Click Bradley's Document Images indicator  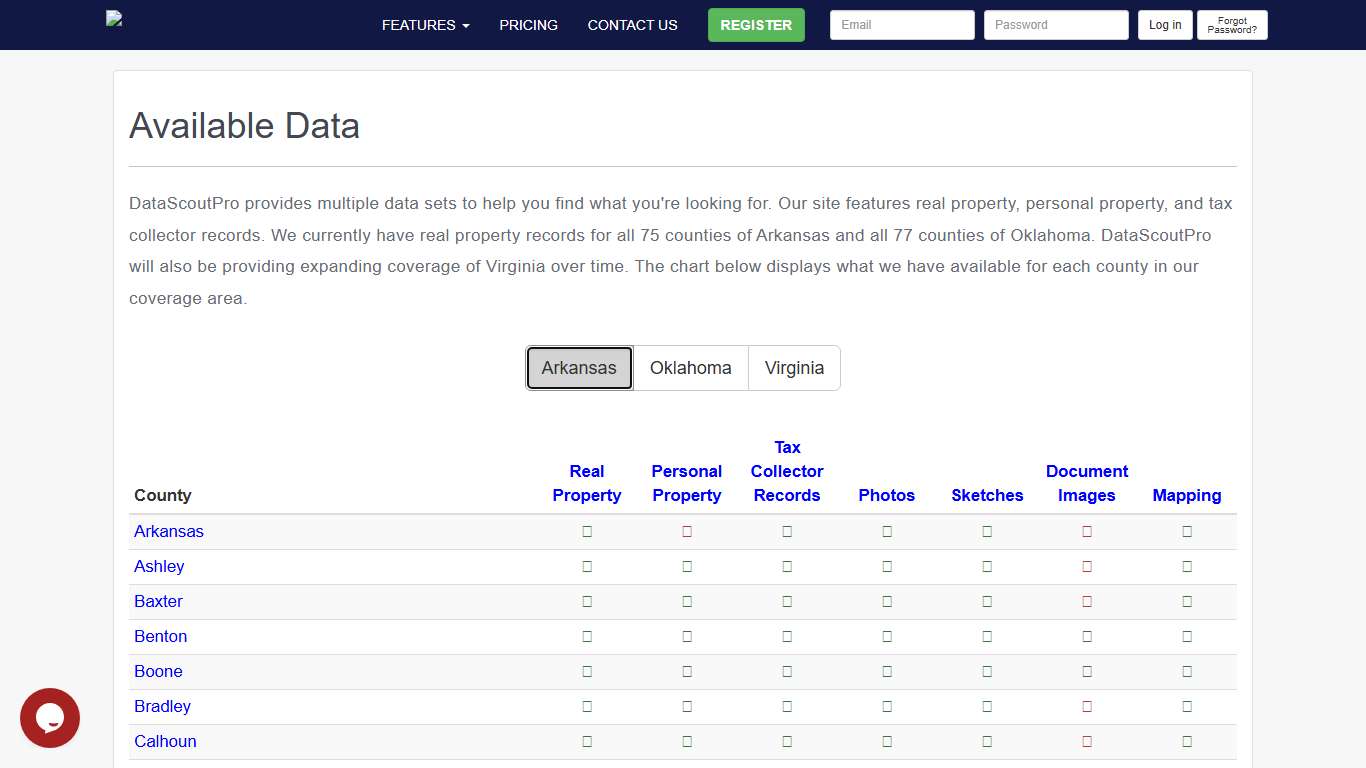[x=1087, y=706]
